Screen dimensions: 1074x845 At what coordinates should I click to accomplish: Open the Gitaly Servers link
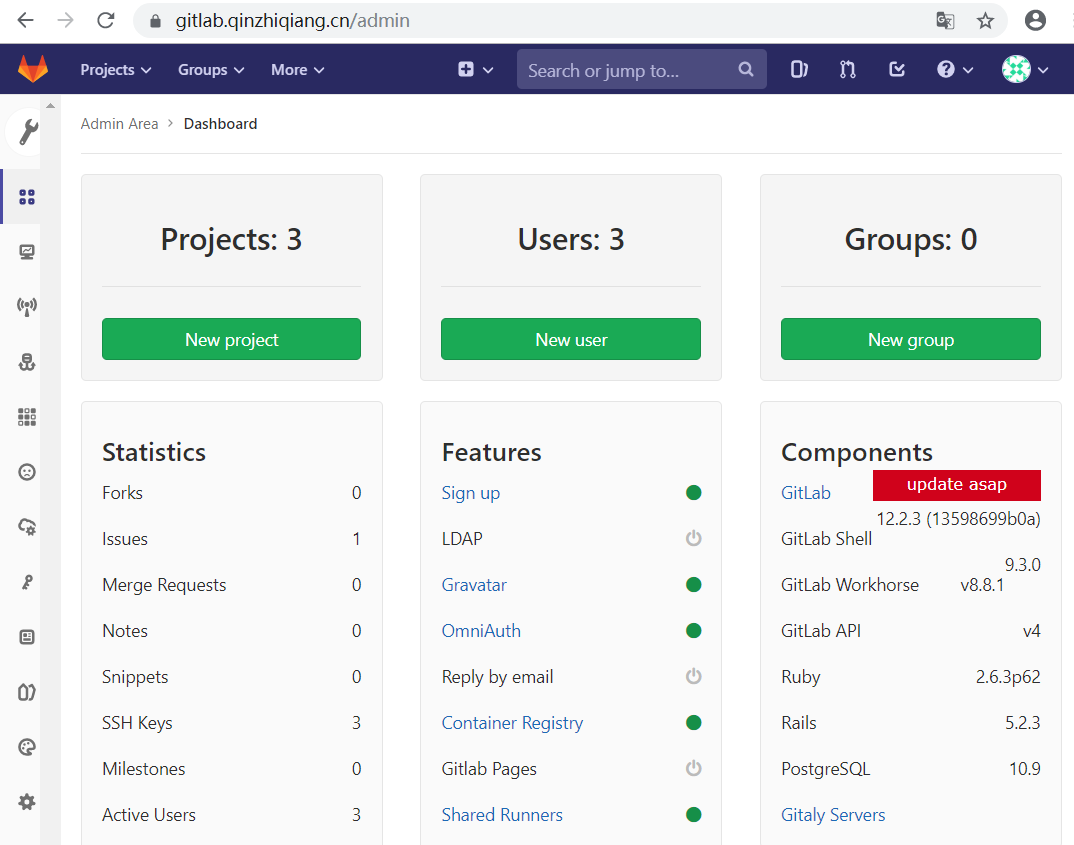833,815
